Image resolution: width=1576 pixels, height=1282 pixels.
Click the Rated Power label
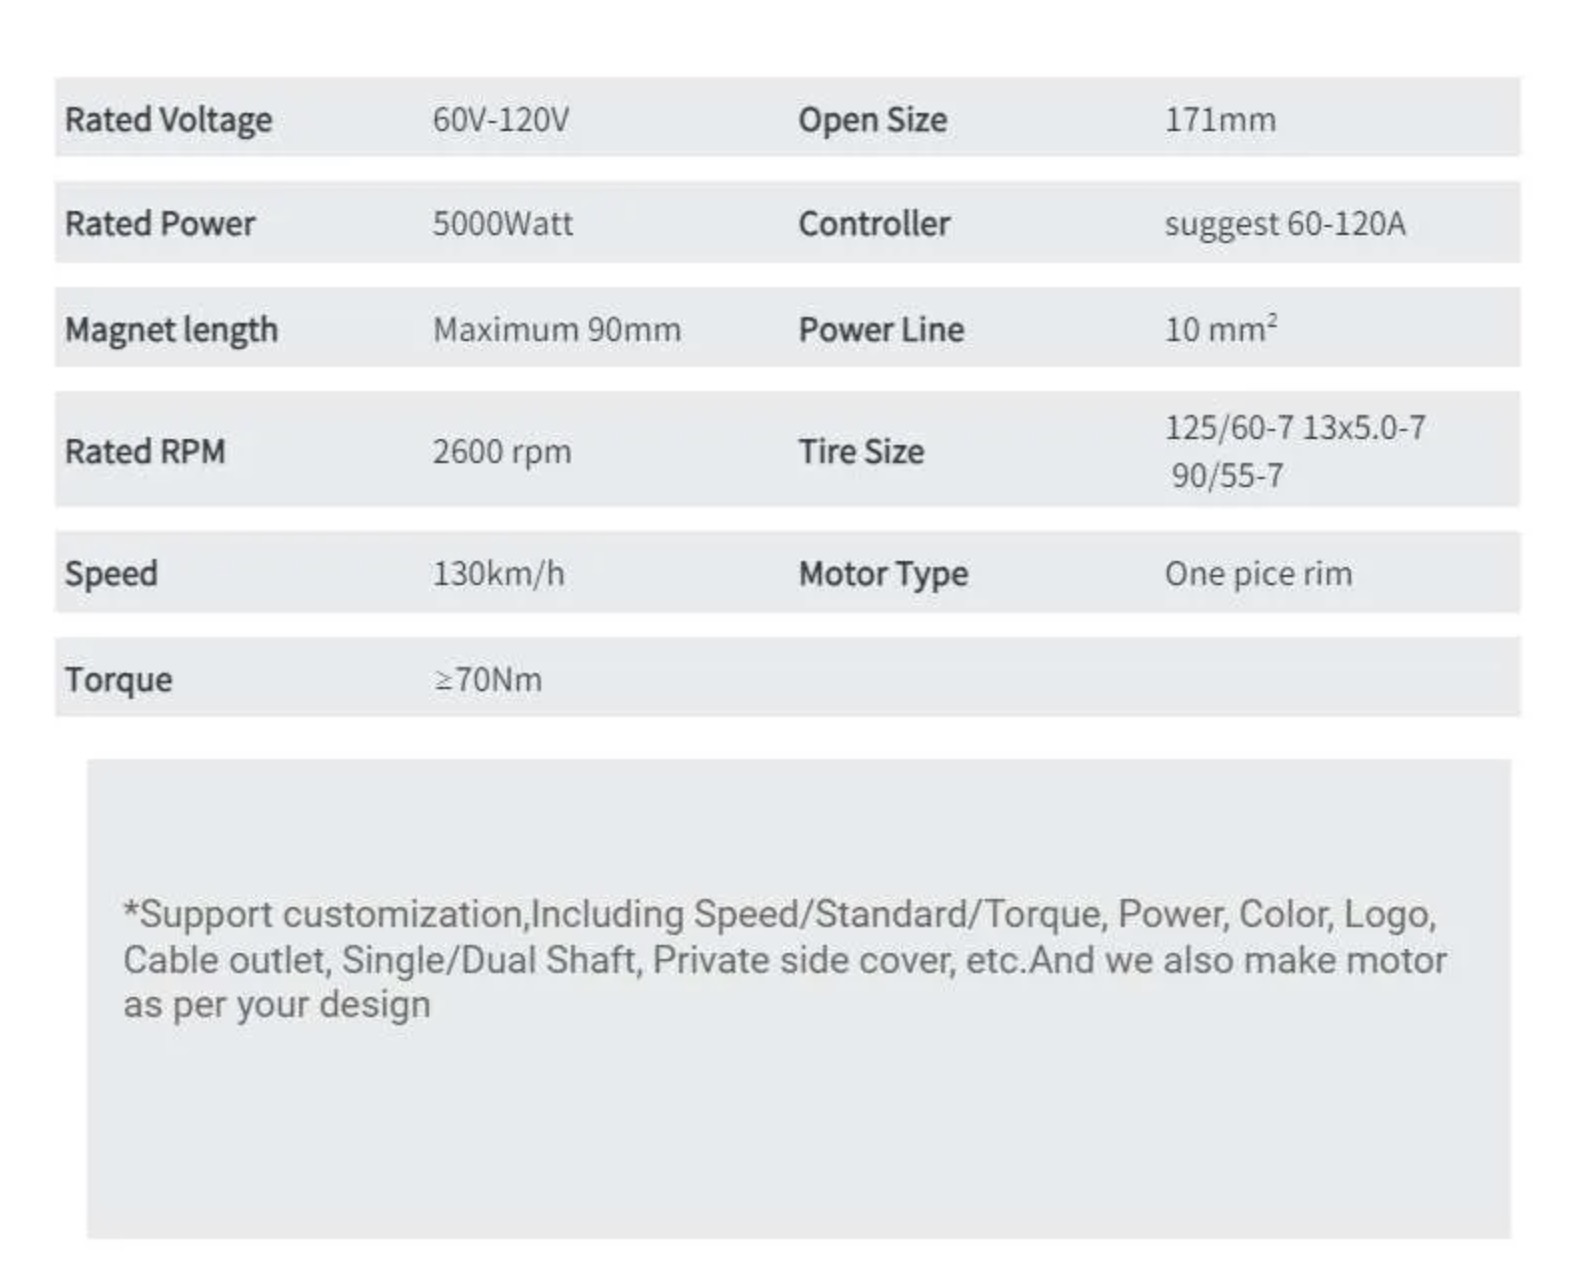point(160,224)
